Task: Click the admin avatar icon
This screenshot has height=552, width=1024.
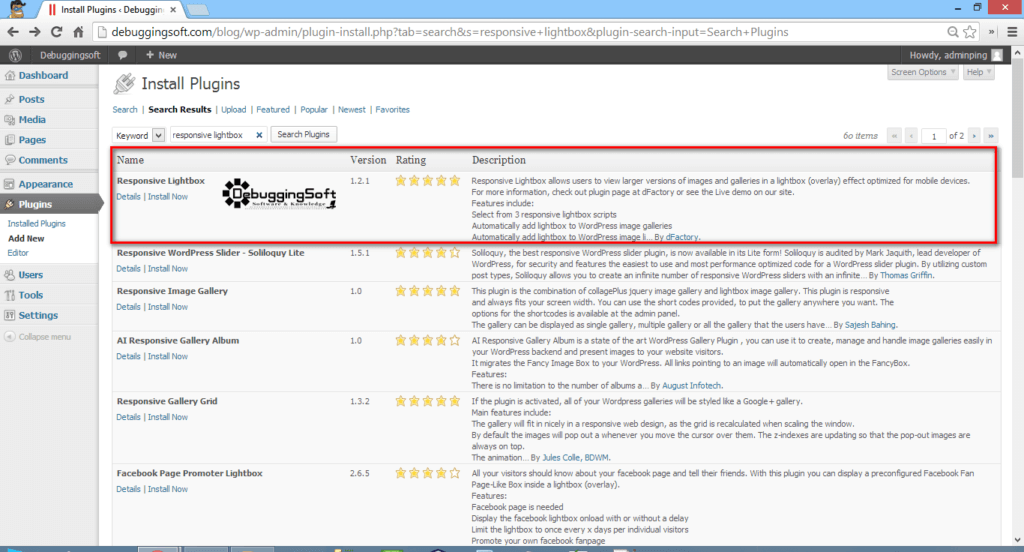Action: coord(997,56)
